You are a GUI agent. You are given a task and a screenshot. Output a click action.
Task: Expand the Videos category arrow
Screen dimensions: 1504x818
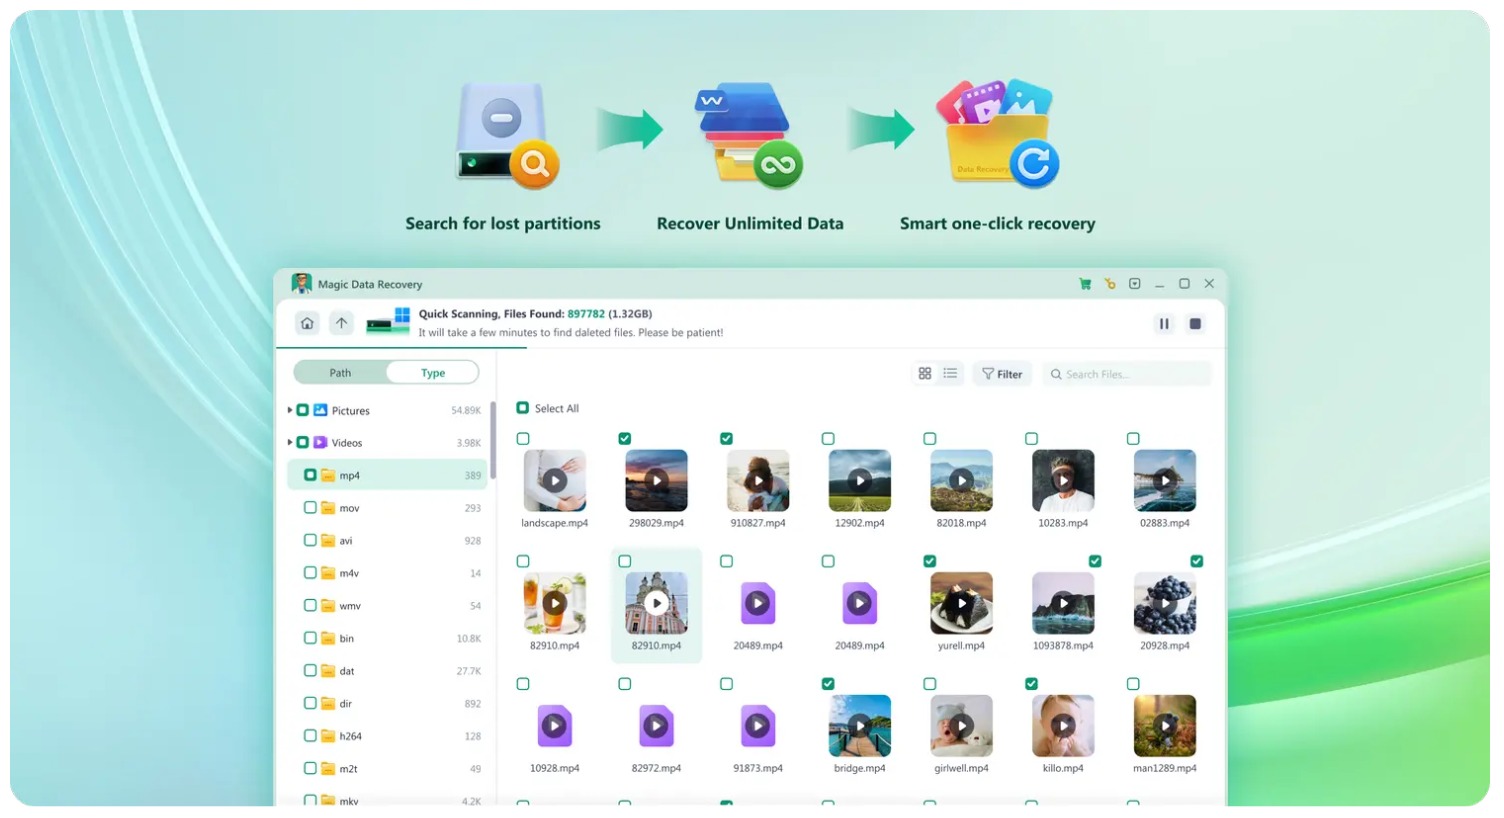(290, 442)
